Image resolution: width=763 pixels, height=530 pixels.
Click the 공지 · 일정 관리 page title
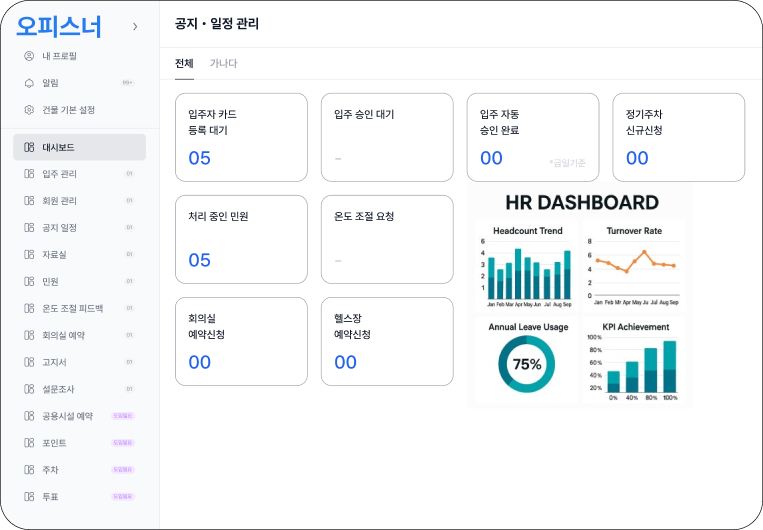pyautogui.click(x=217, y=24)
